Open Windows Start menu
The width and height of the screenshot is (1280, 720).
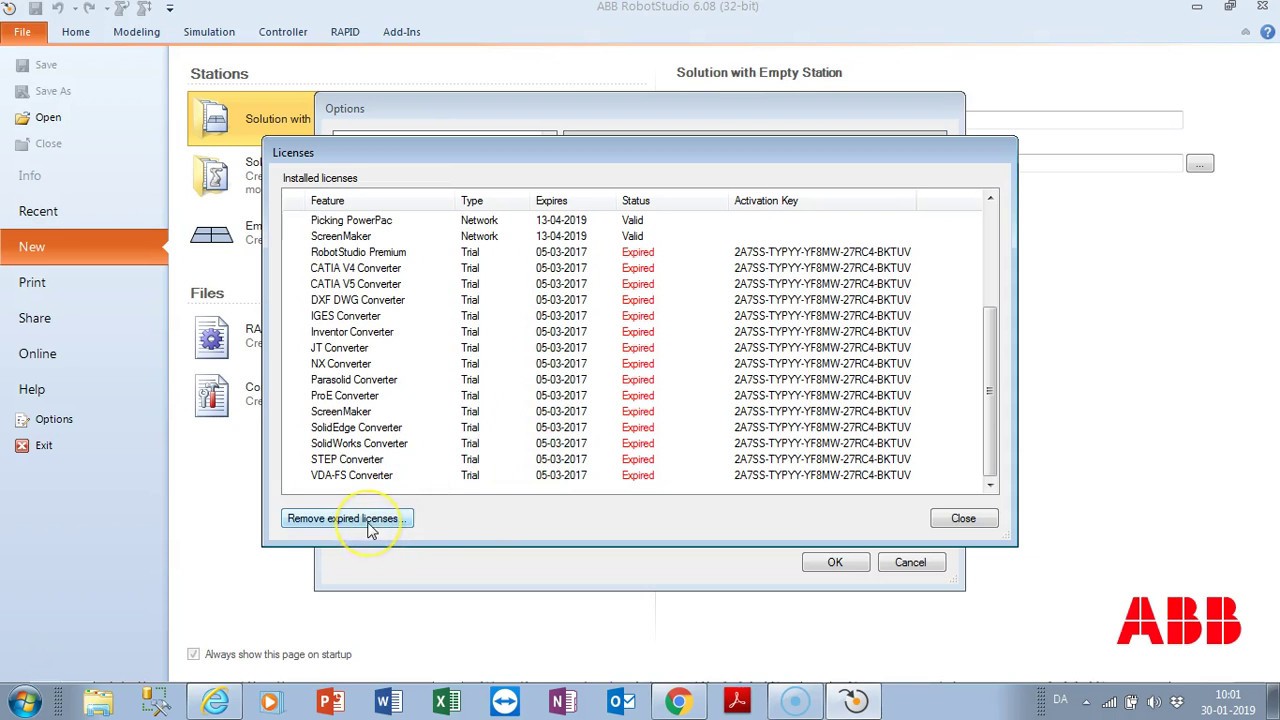click(24, 701)
